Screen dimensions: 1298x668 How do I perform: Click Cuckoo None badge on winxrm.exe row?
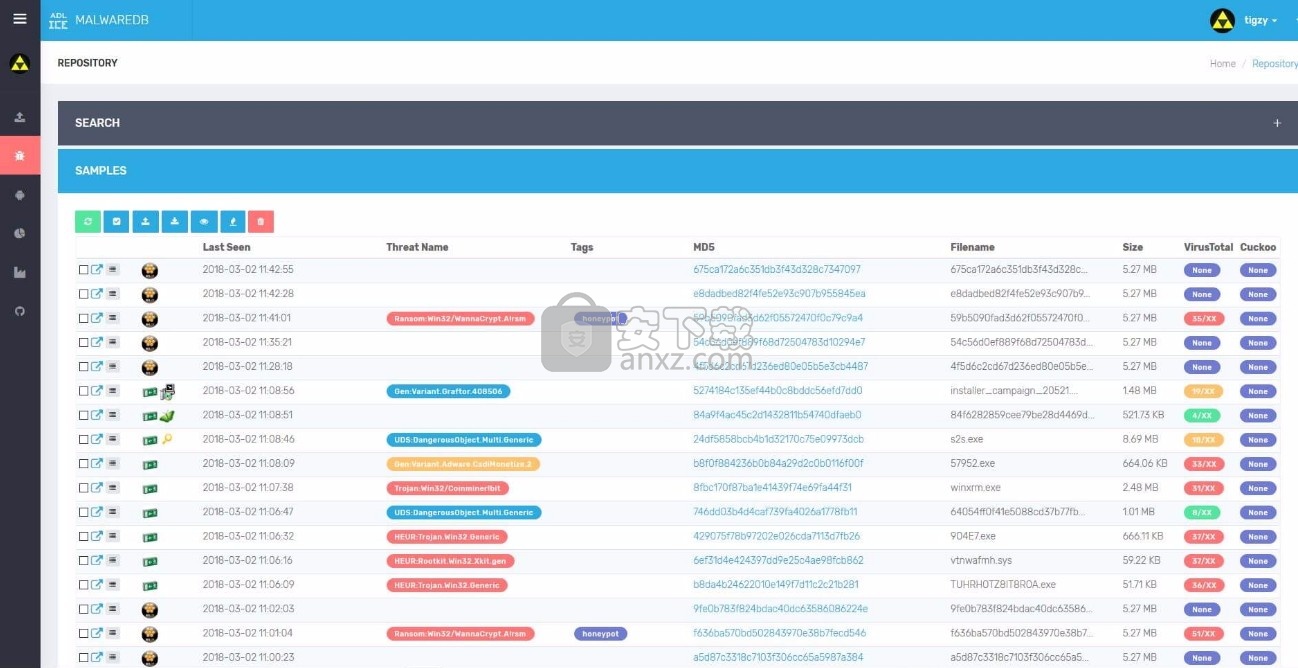coord(1258,488)
